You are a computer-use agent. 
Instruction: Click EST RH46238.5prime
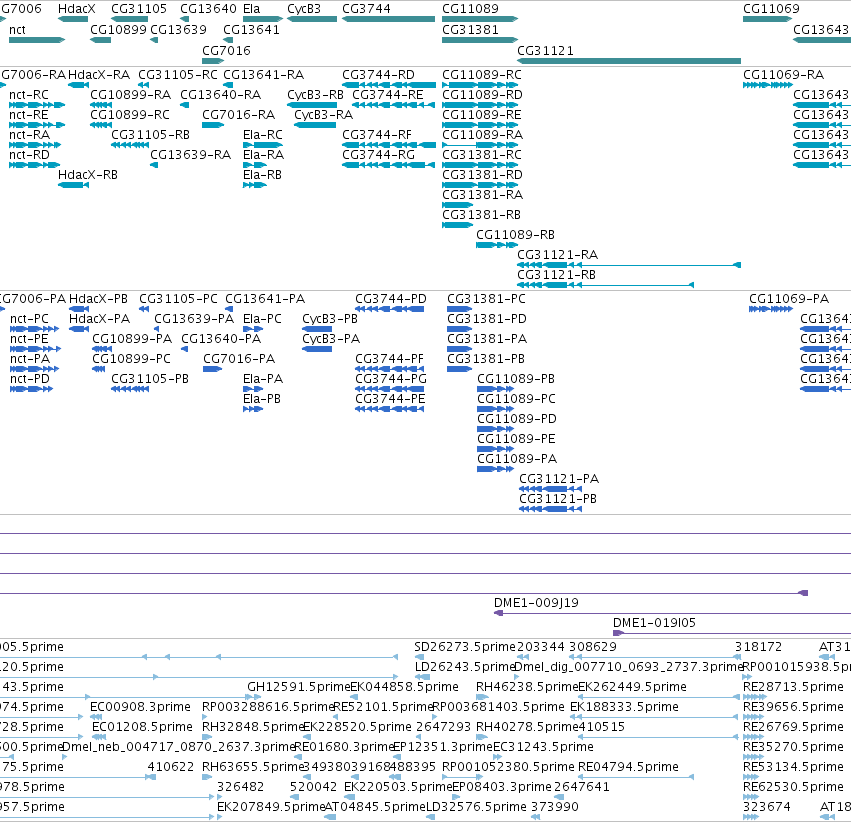pyautogui.click(x=526, y=687)
